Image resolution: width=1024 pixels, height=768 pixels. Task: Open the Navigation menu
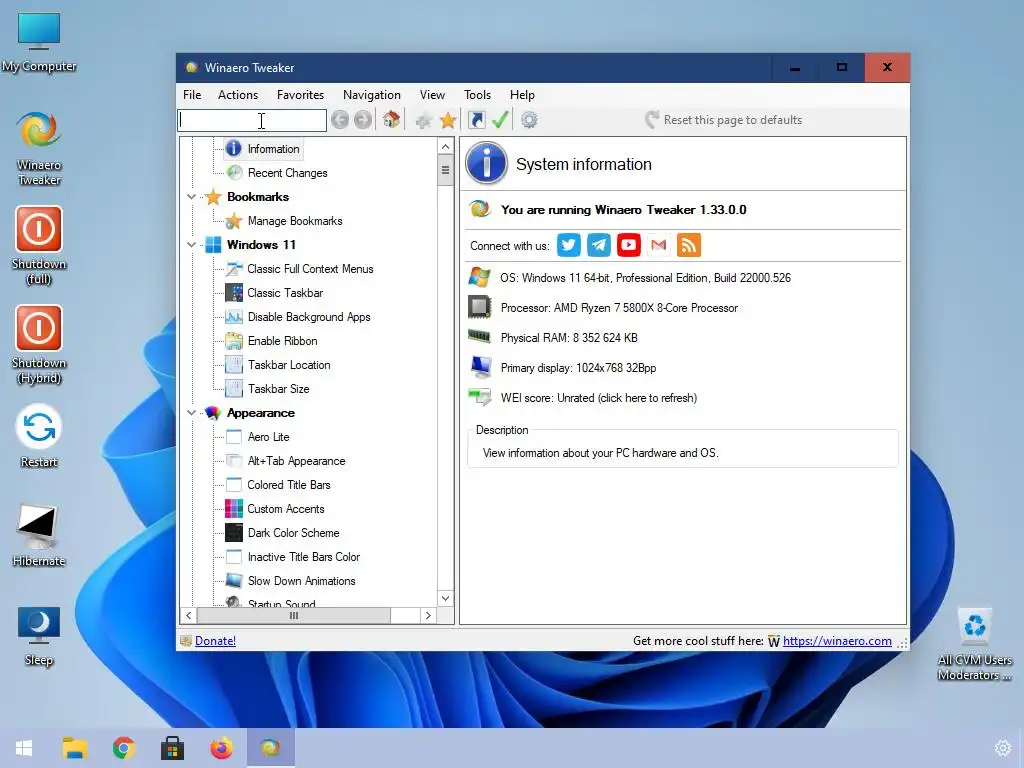pyautogui.click(x=372, y=95)
